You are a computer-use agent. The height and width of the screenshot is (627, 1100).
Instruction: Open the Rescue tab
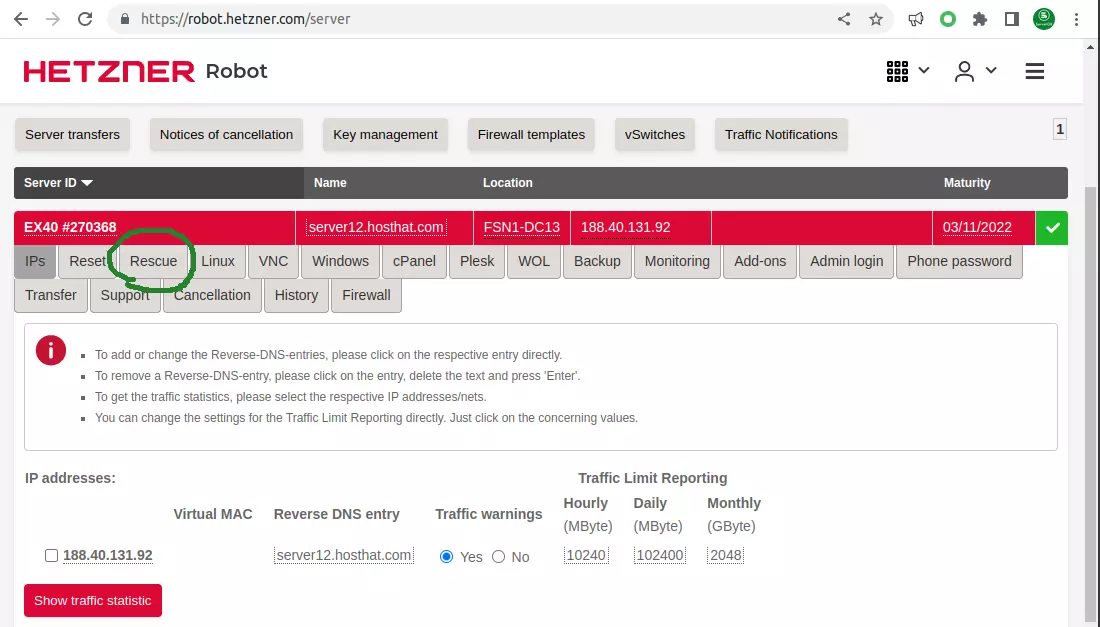click(153, 261)
